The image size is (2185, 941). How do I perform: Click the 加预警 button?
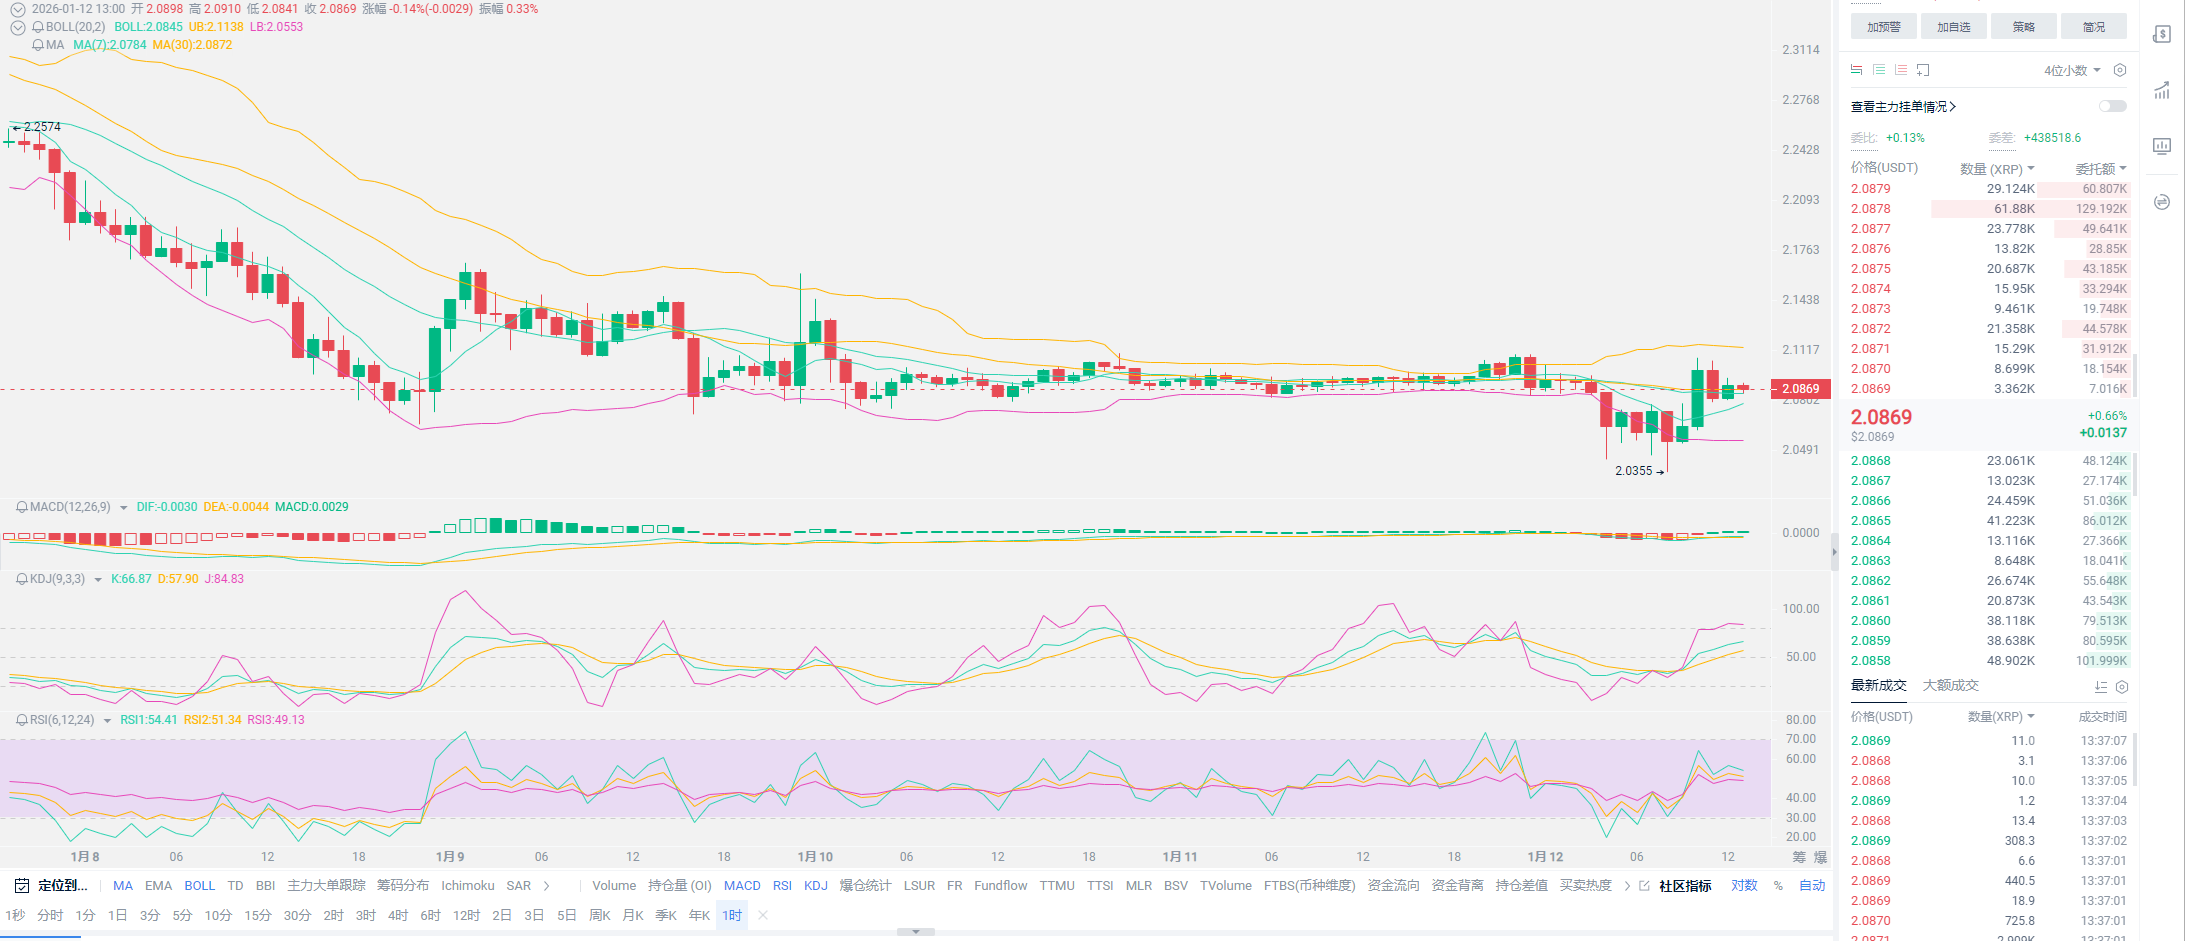1883,27
